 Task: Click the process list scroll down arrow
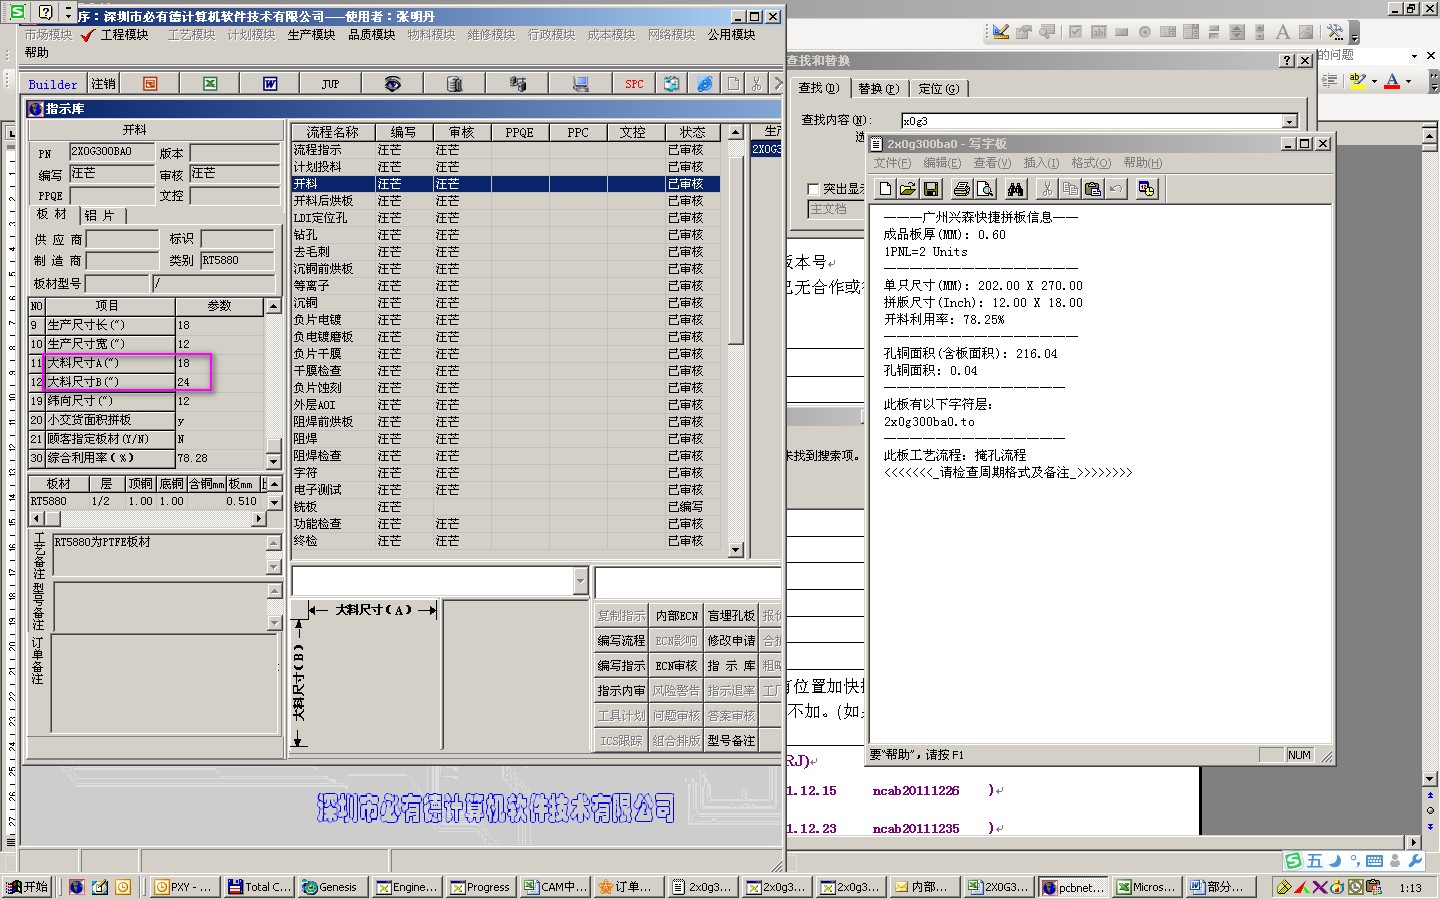point(736,550)
